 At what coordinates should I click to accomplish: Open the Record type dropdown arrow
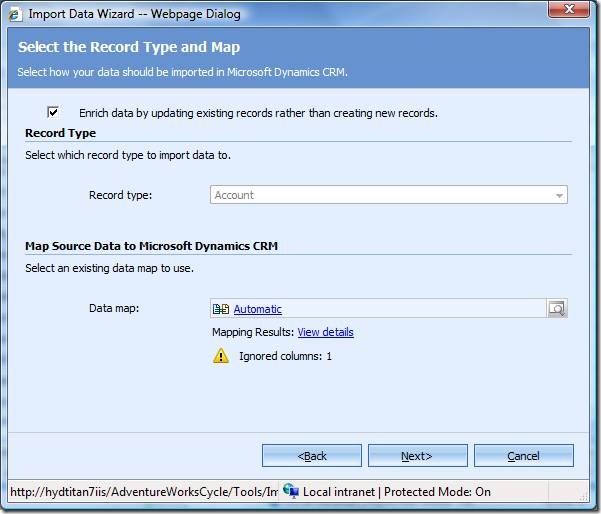(559, 196)
